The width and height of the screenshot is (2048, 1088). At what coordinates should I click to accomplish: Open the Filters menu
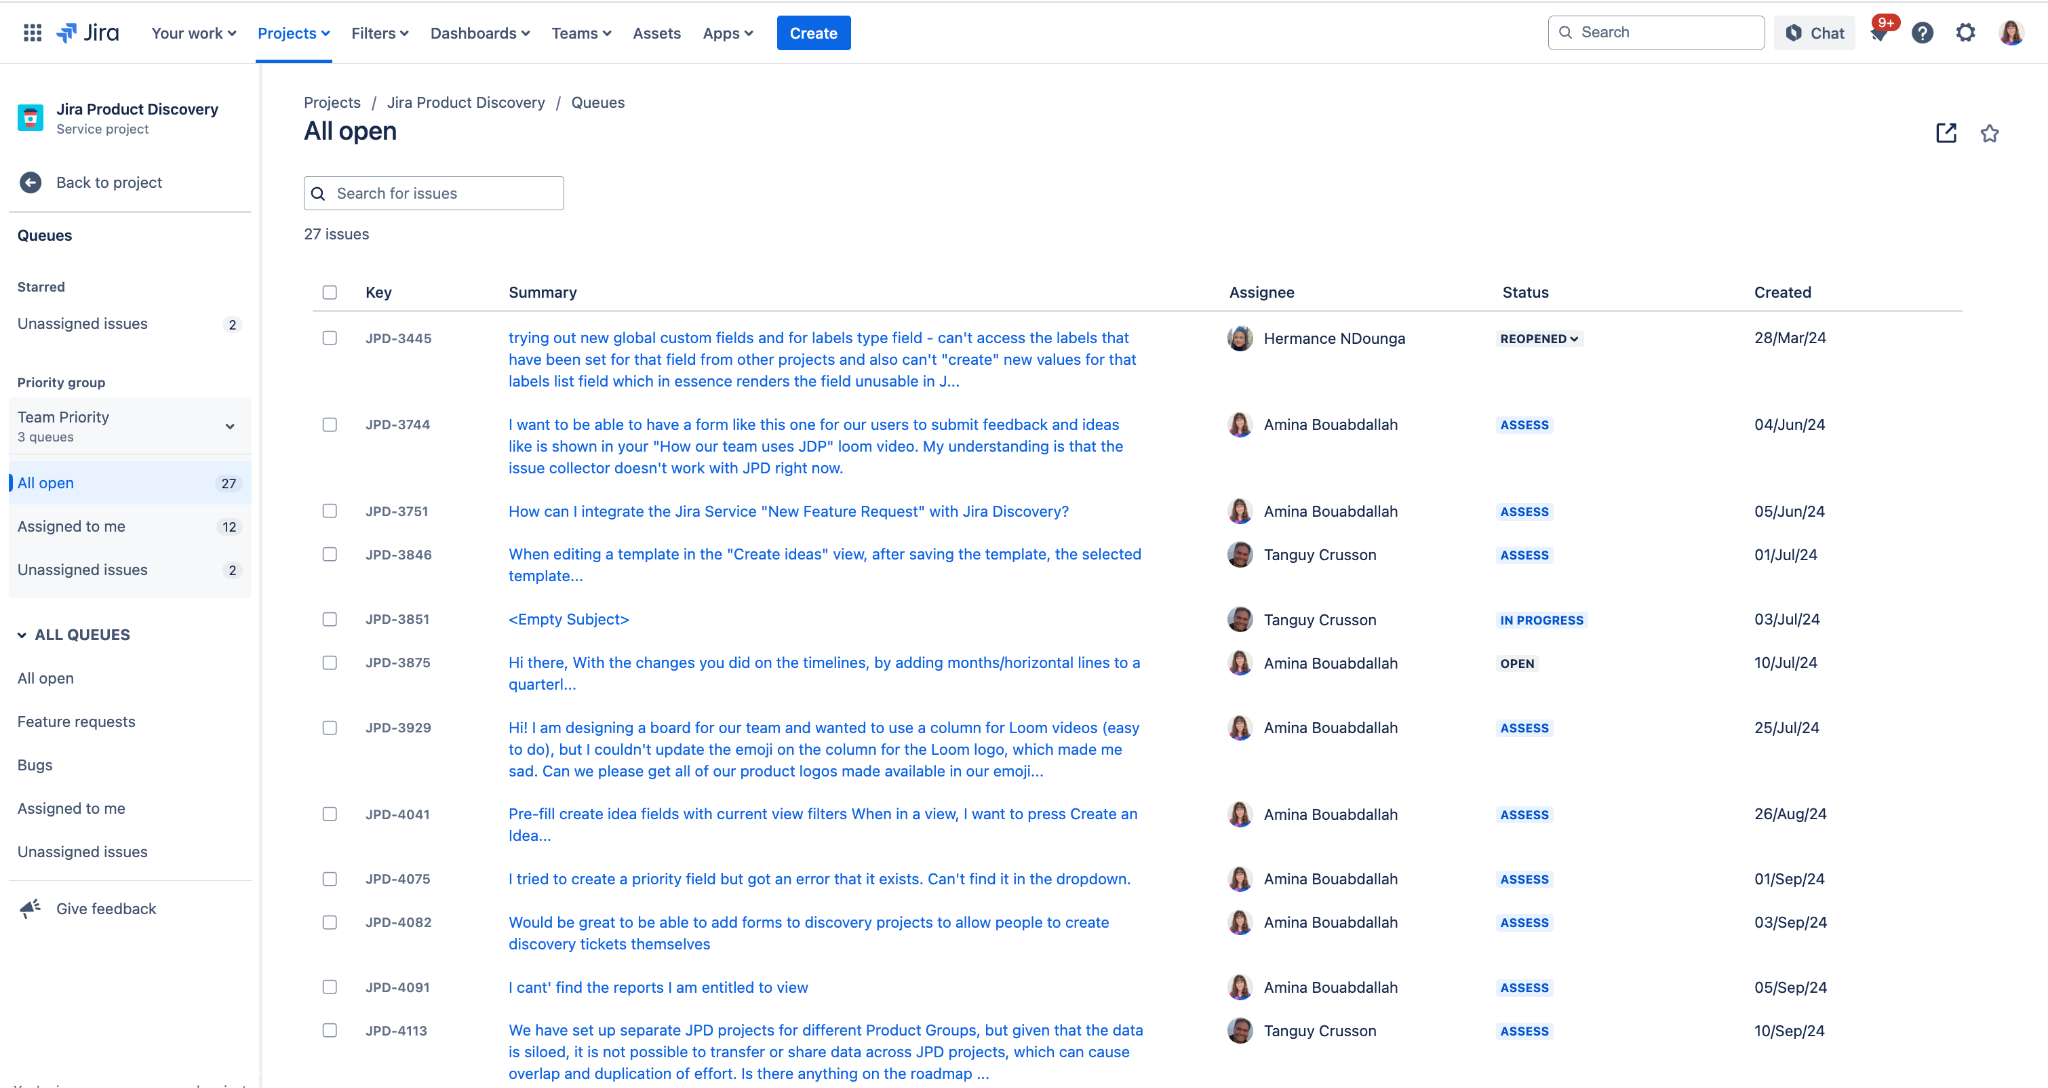coord(380,33)
